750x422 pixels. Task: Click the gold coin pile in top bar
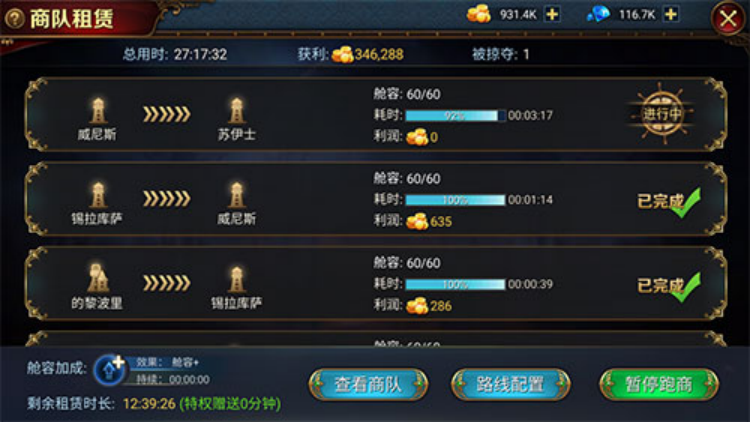coord(479,14)
